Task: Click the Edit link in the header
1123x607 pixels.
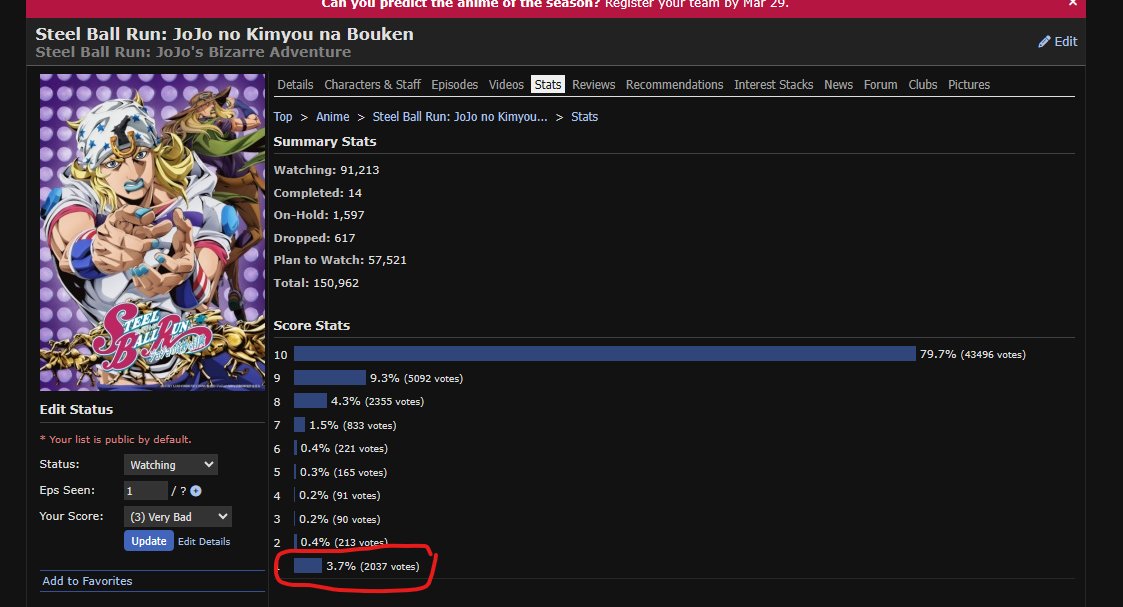Action: (1065, 42)
